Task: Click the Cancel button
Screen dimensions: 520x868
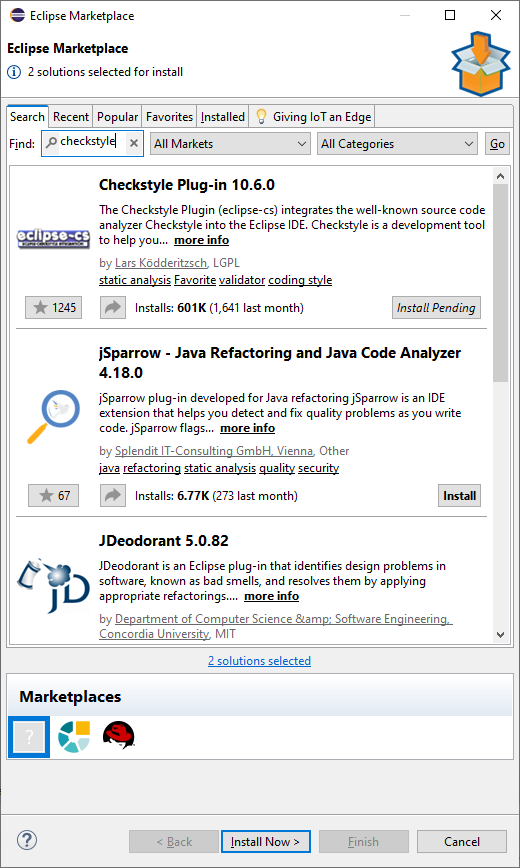Action: point(462,841)
